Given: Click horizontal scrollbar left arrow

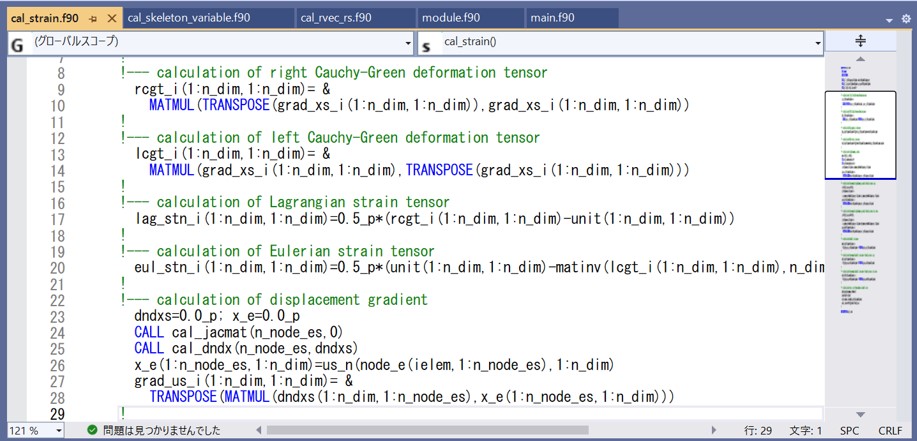Looking at the screenshot, I should click(x=258, y=430).
